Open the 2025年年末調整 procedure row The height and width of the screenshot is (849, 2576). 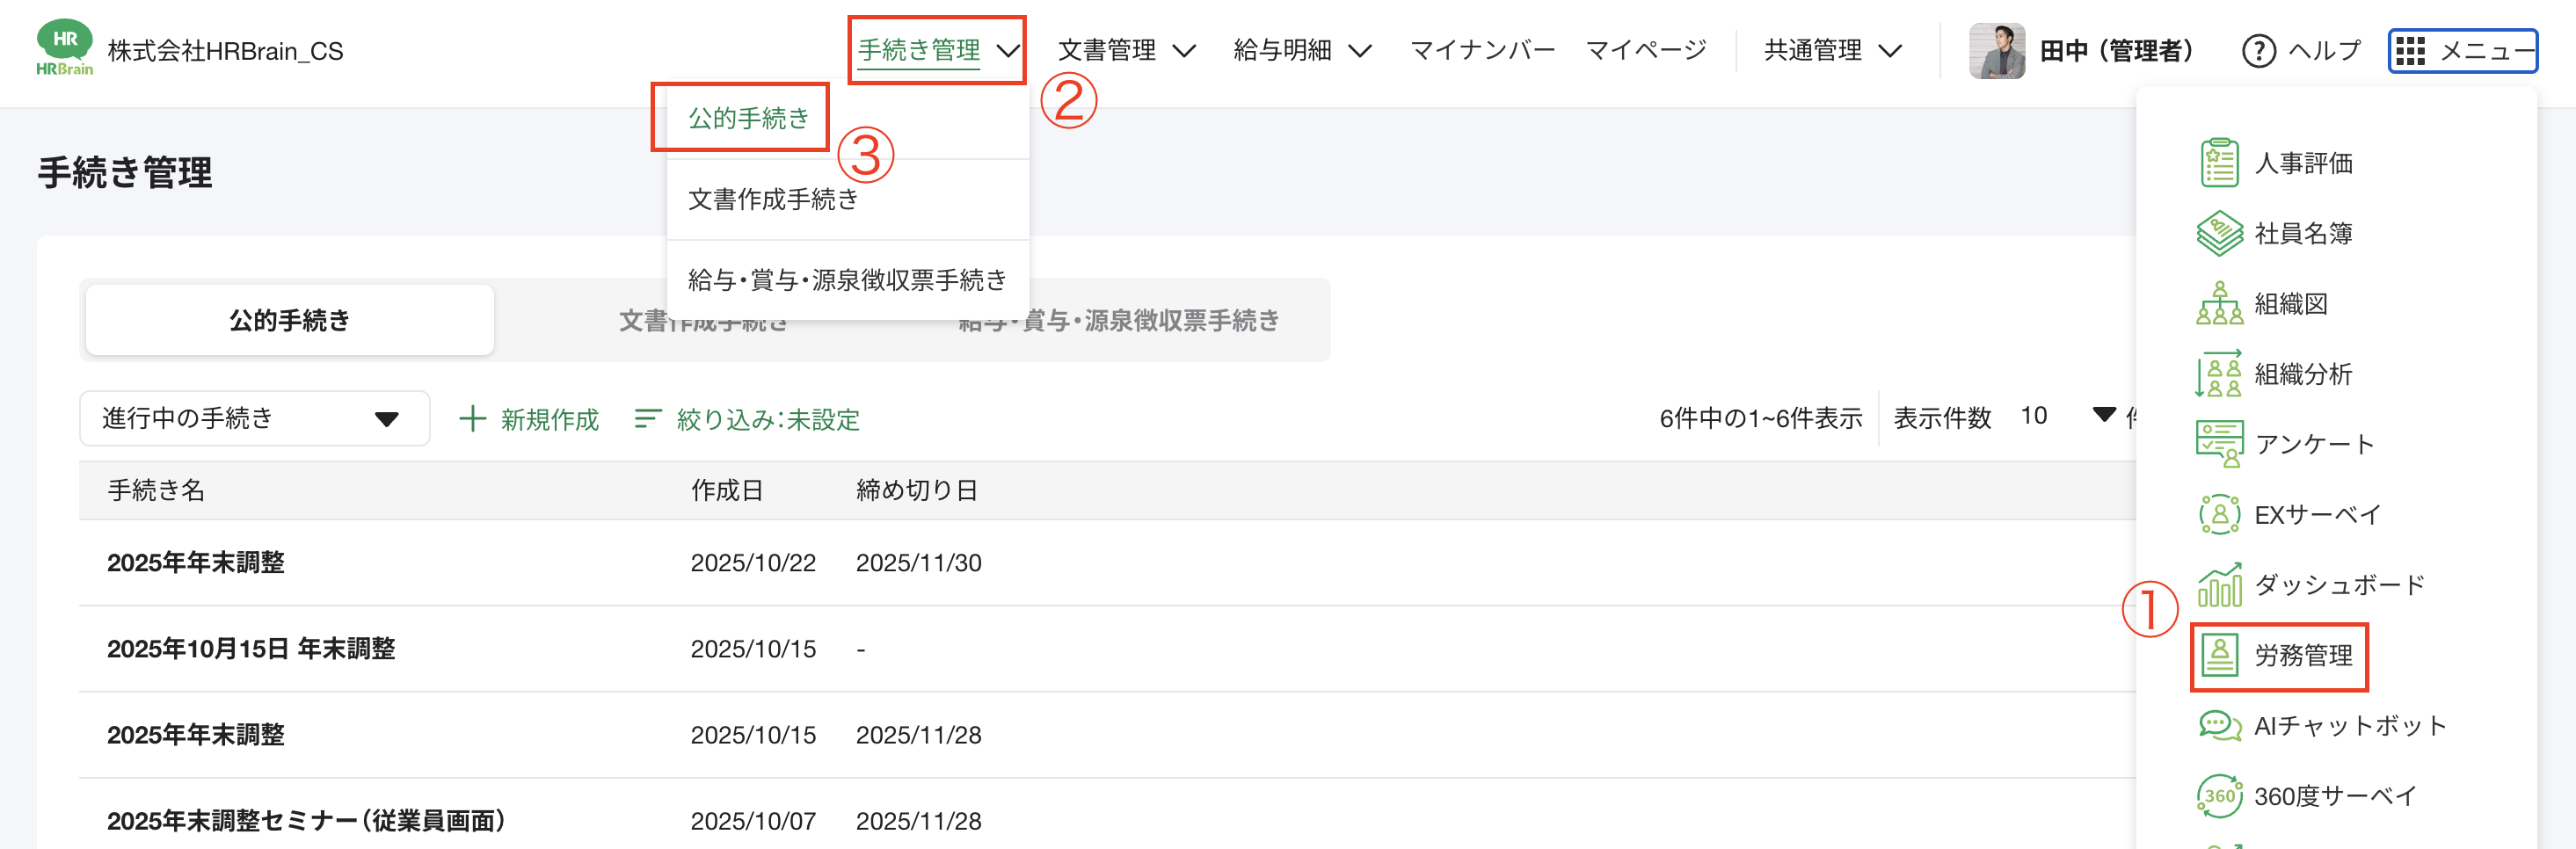tap(196, 562)
